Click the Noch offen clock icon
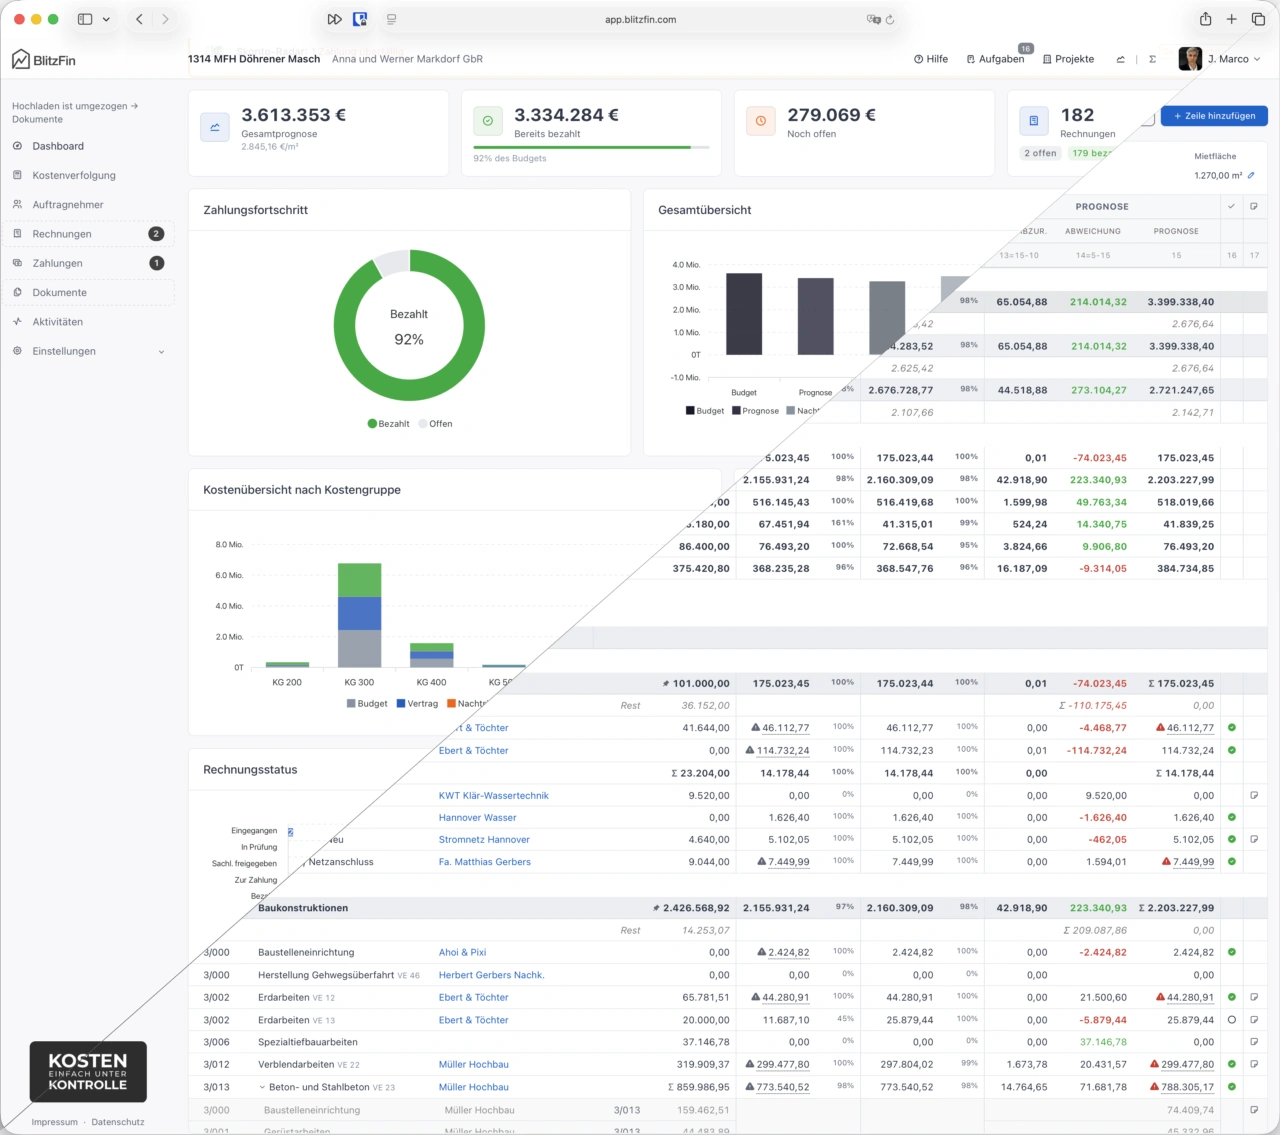The height and width of the screenshot is (1135, 1280). click(x=761, y=121)
